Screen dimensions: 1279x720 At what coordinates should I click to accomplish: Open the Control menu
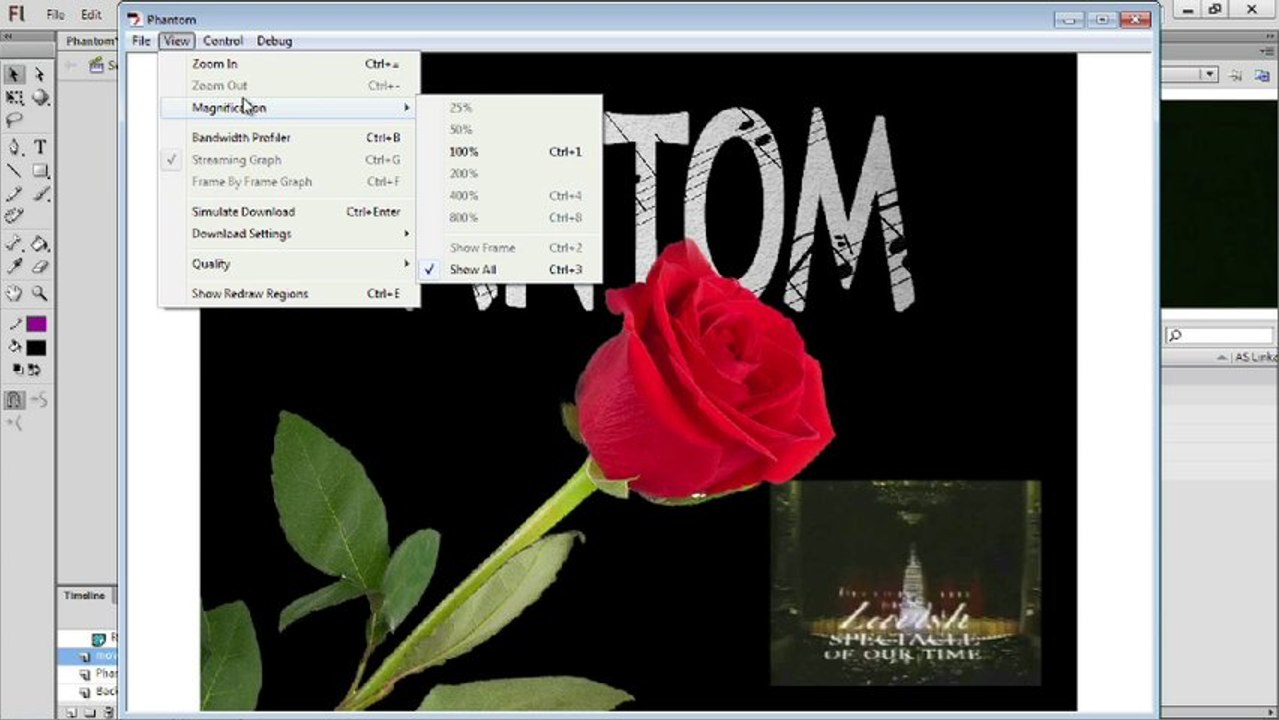(223, 41)
